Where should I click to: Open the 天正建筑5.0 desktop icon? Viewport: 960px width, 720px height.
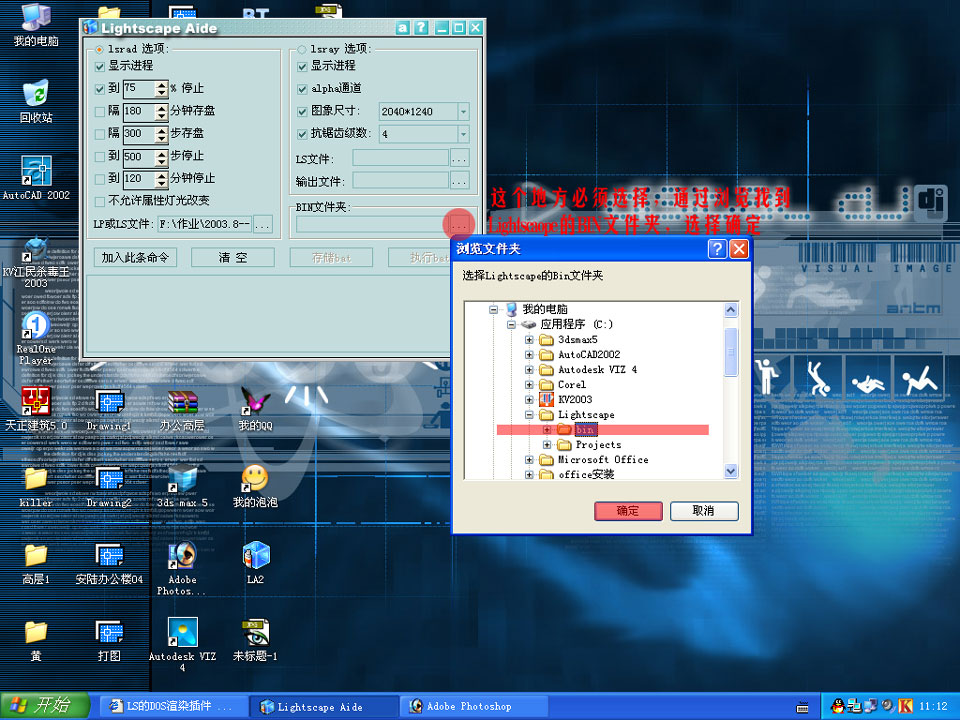coord(36,408)
